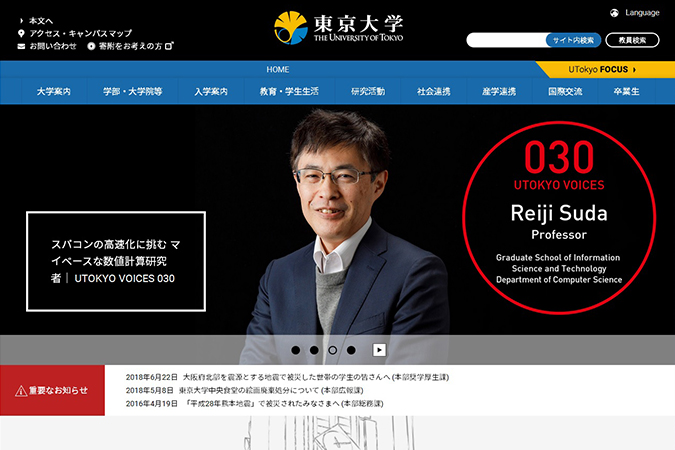Select the first carousel slide dot
This screenshot has width=675, height=450.
coord(296,350)
